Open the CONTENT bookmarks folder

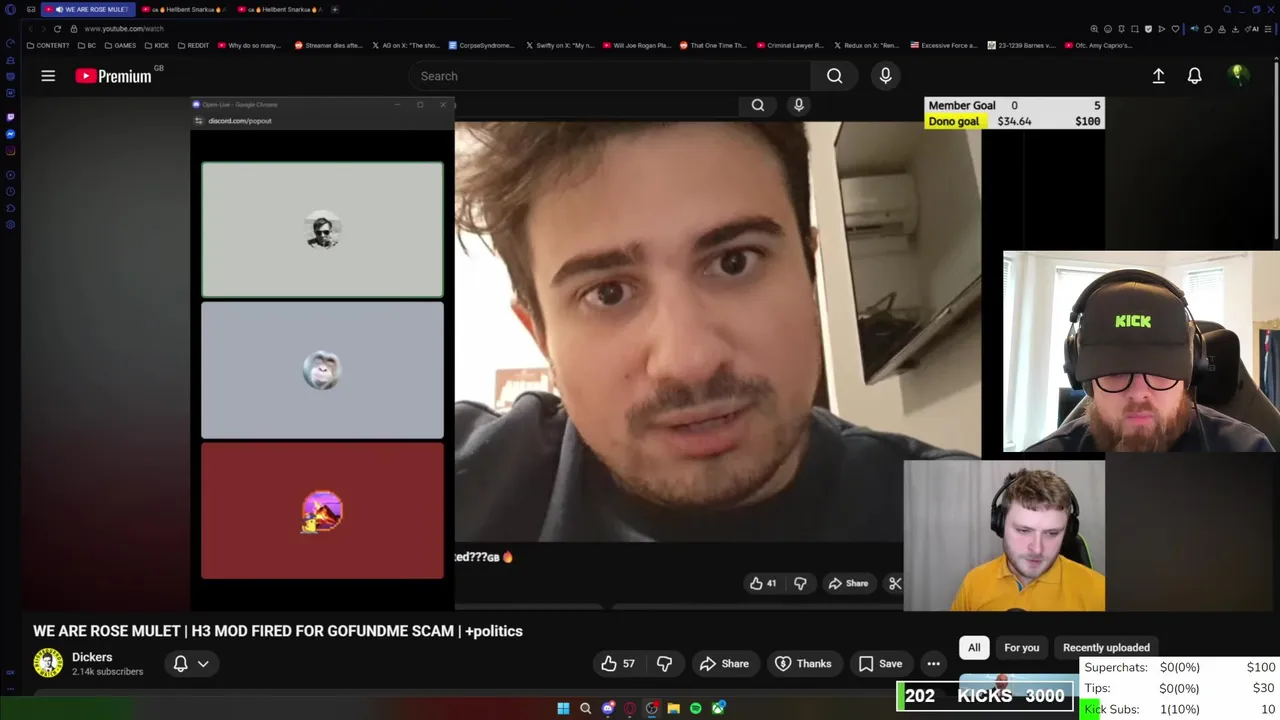point(48,45)
